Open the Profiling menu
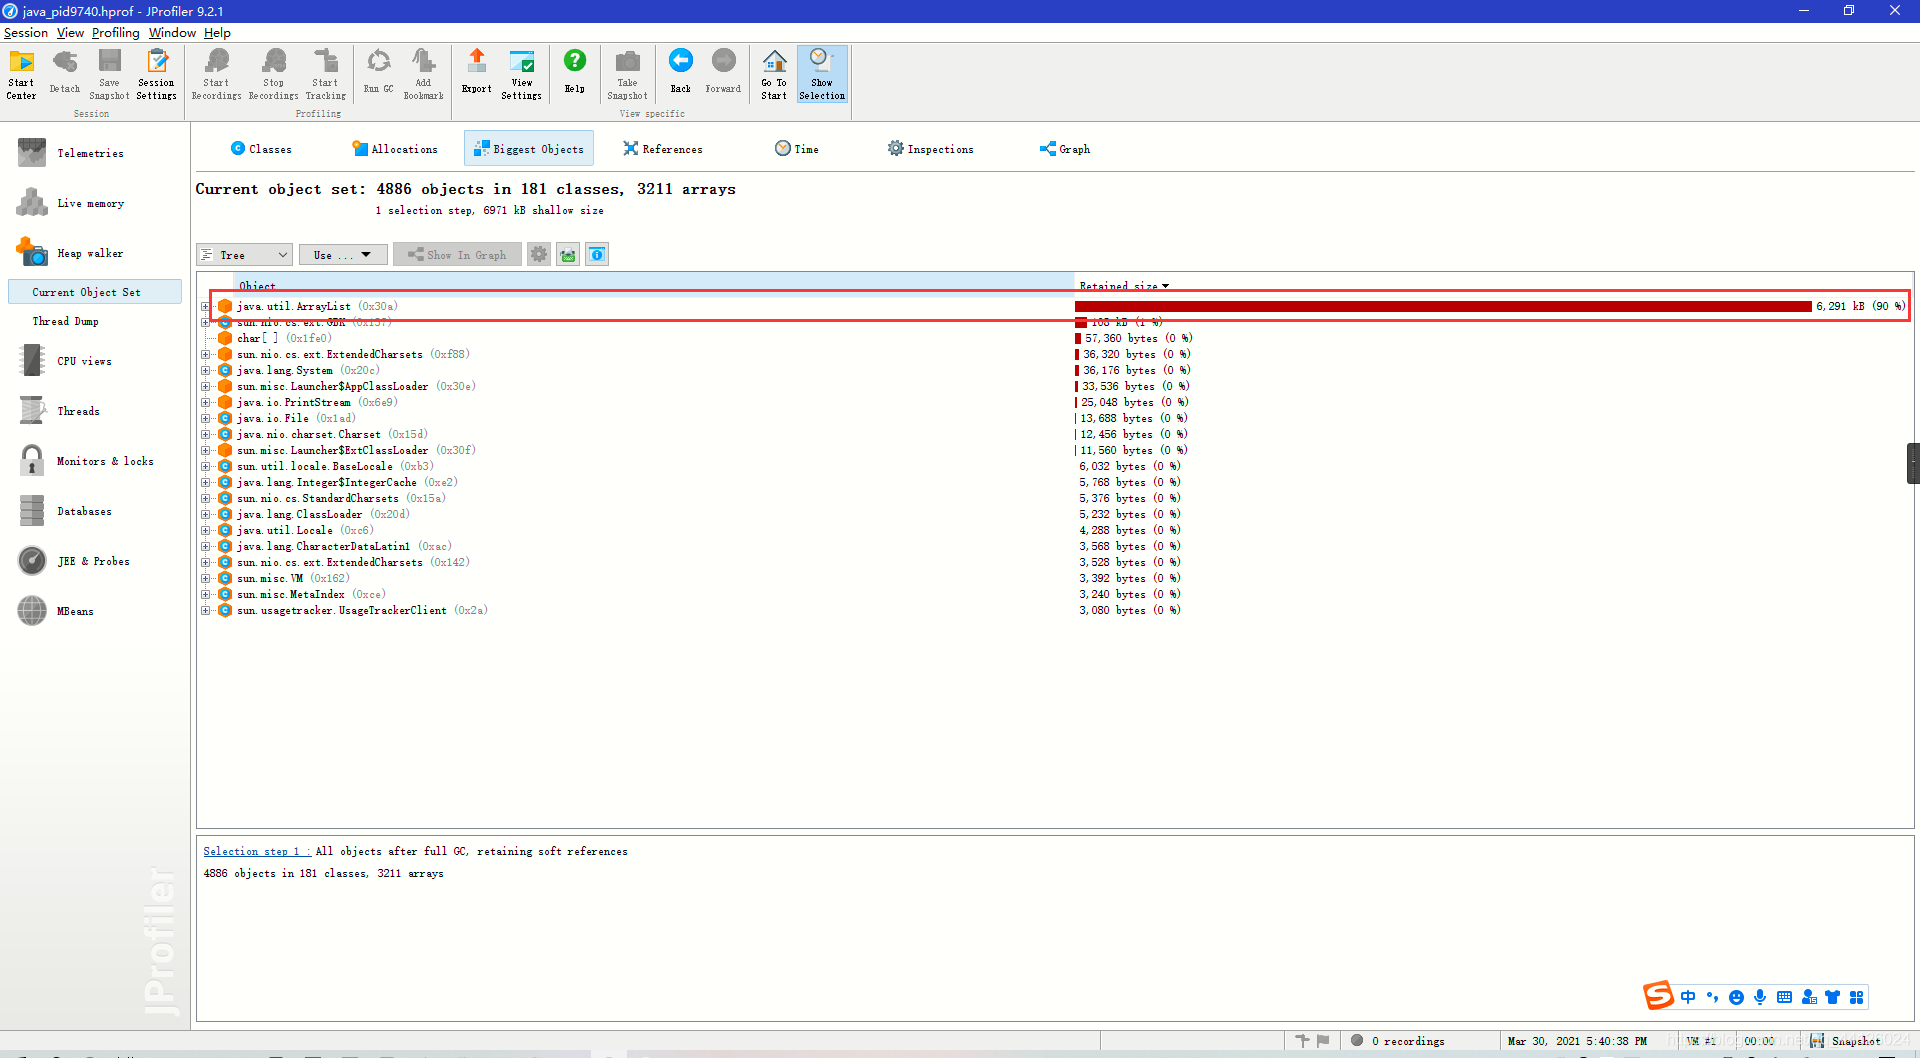Image resolution: width=1920 pixels, height=1058 pixels. (x=116, y=33)
